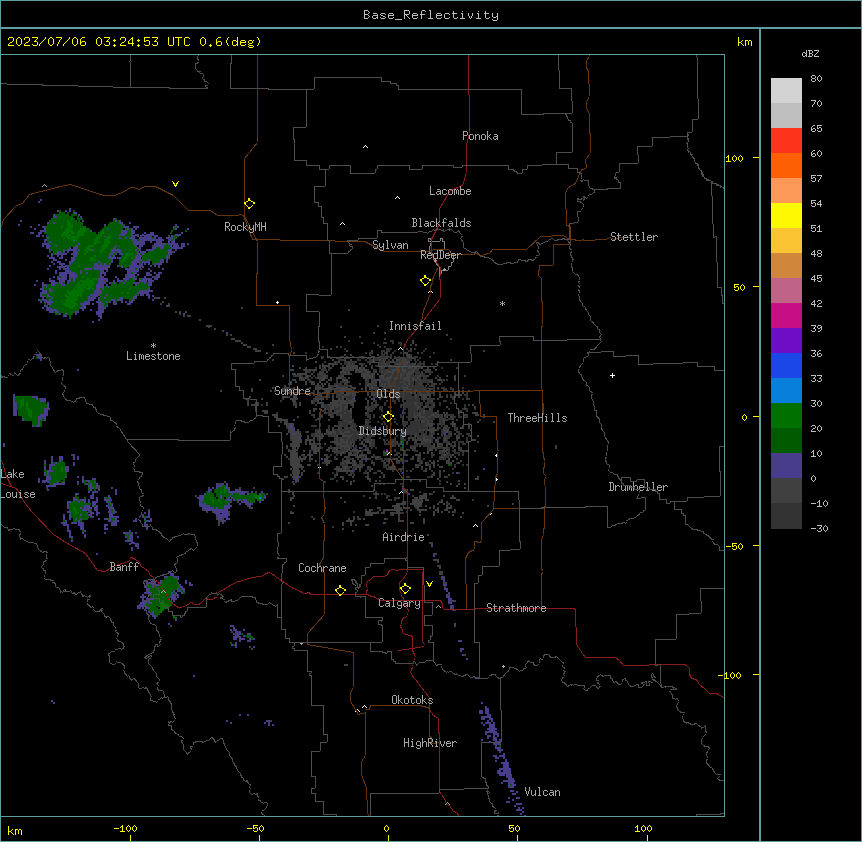Click the purple echo streak beside Vulcan

tap(501, 758)
